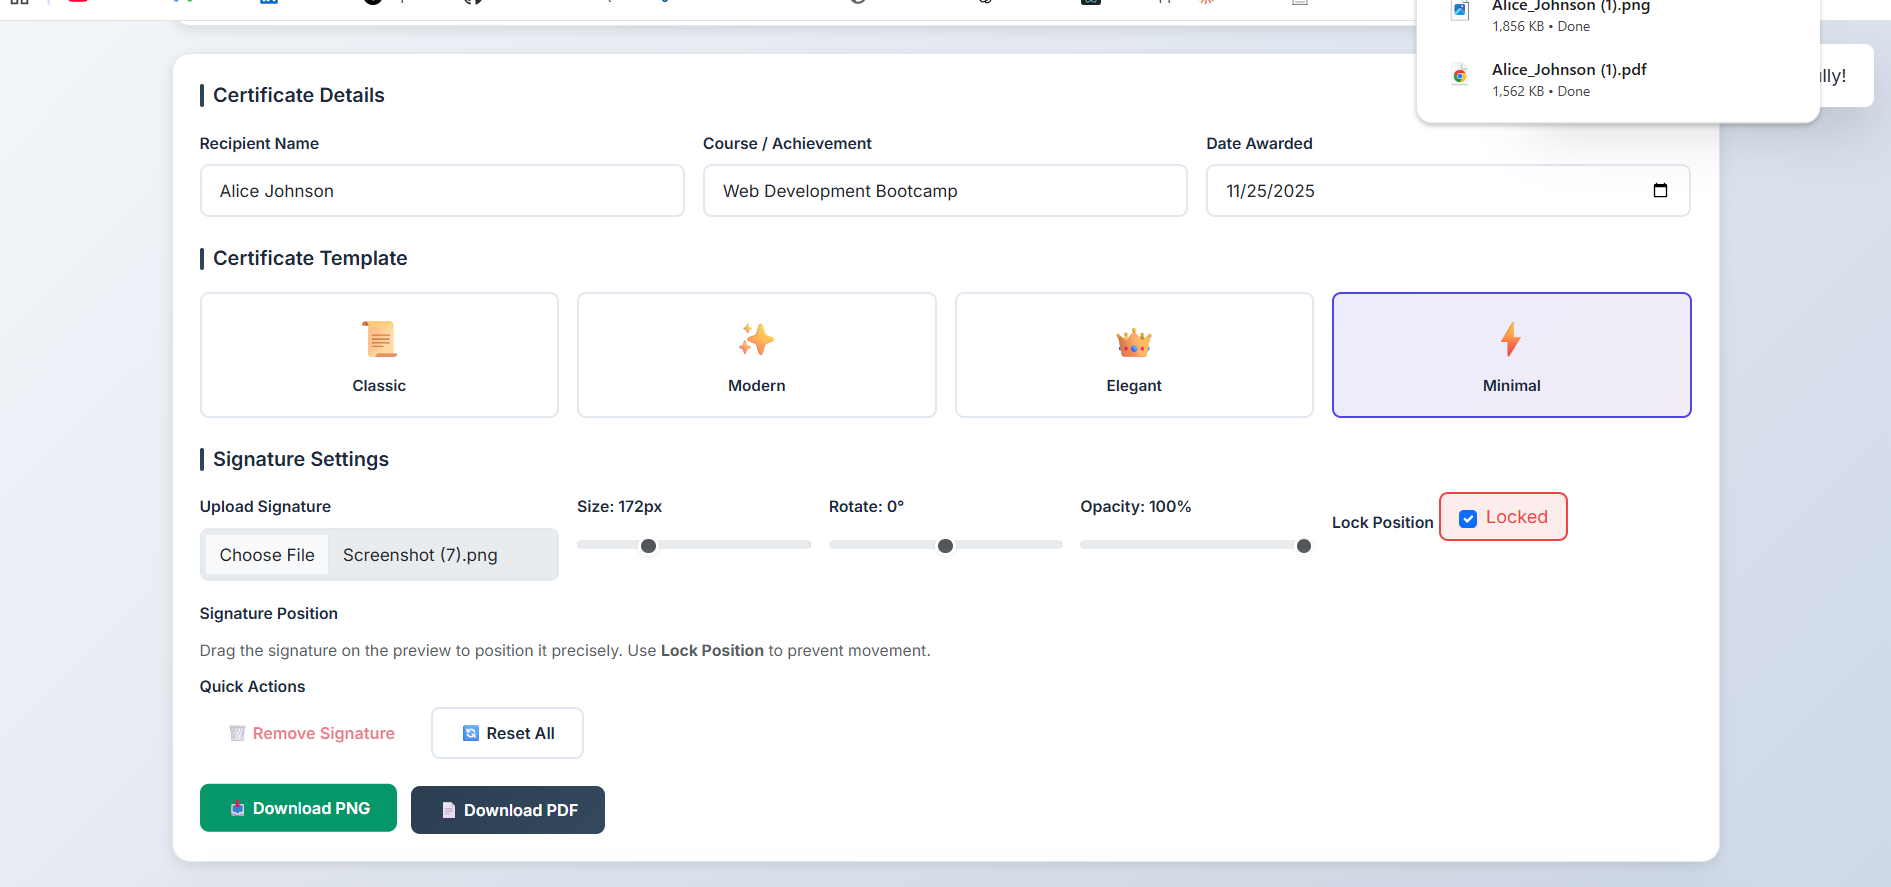Click the Download PNG button icon
1891x887 pixels.
pyautogui.click(x=237, y=808)
